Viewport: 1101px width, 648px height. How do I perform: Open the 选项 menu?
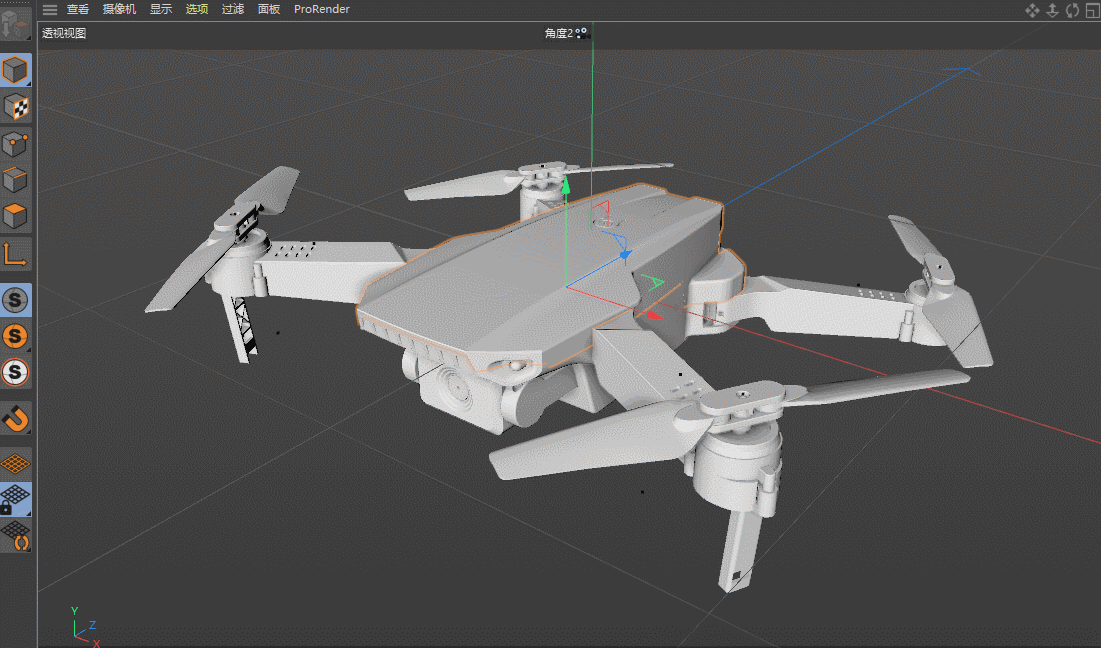pyautogui.click(x=197, y=9)
